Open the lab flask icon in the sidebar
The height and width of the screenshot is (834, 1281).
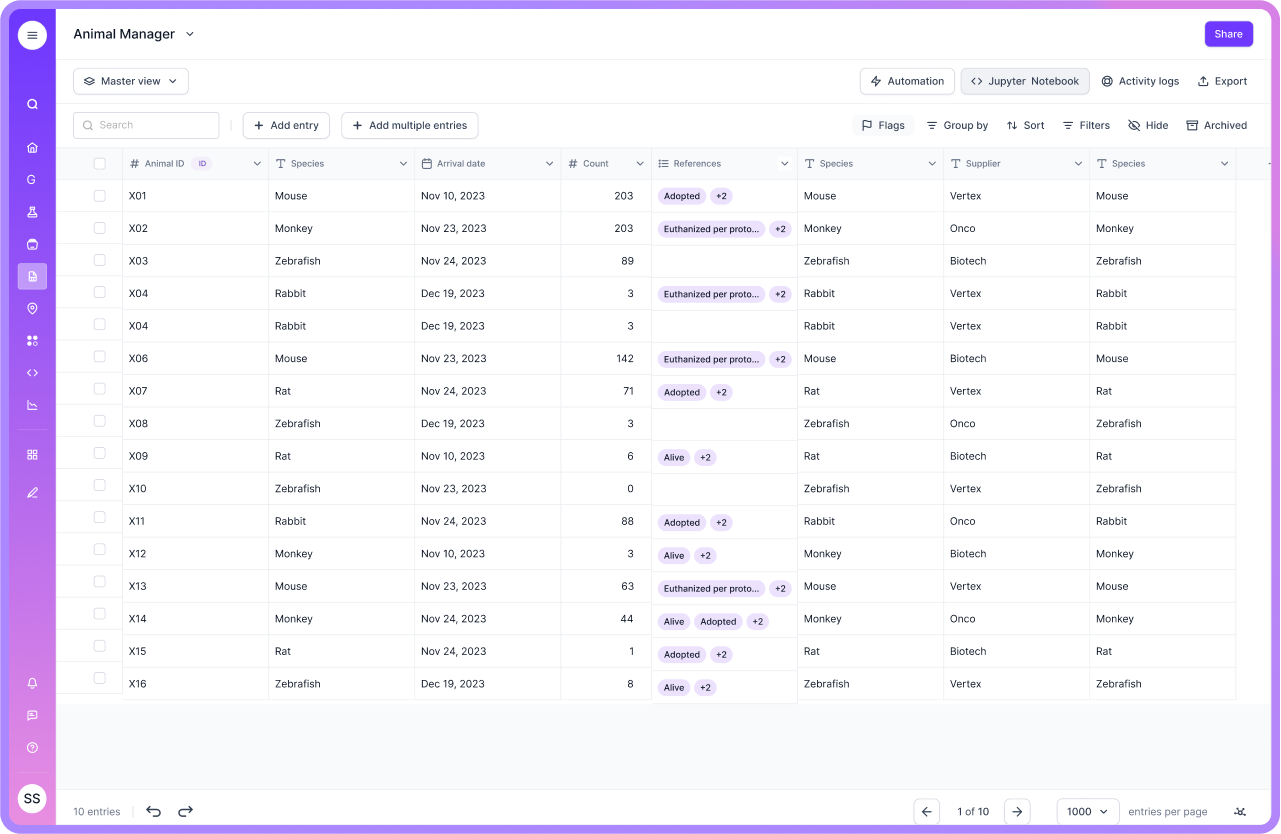coord(32,212)
